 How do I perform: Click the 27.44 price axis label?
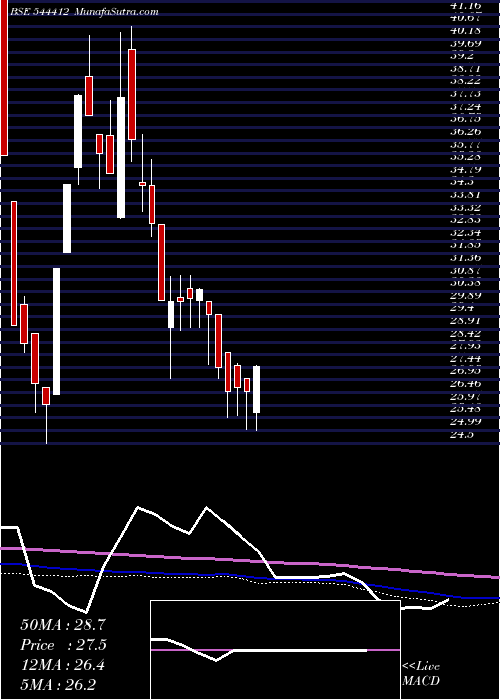pos(465,358)
